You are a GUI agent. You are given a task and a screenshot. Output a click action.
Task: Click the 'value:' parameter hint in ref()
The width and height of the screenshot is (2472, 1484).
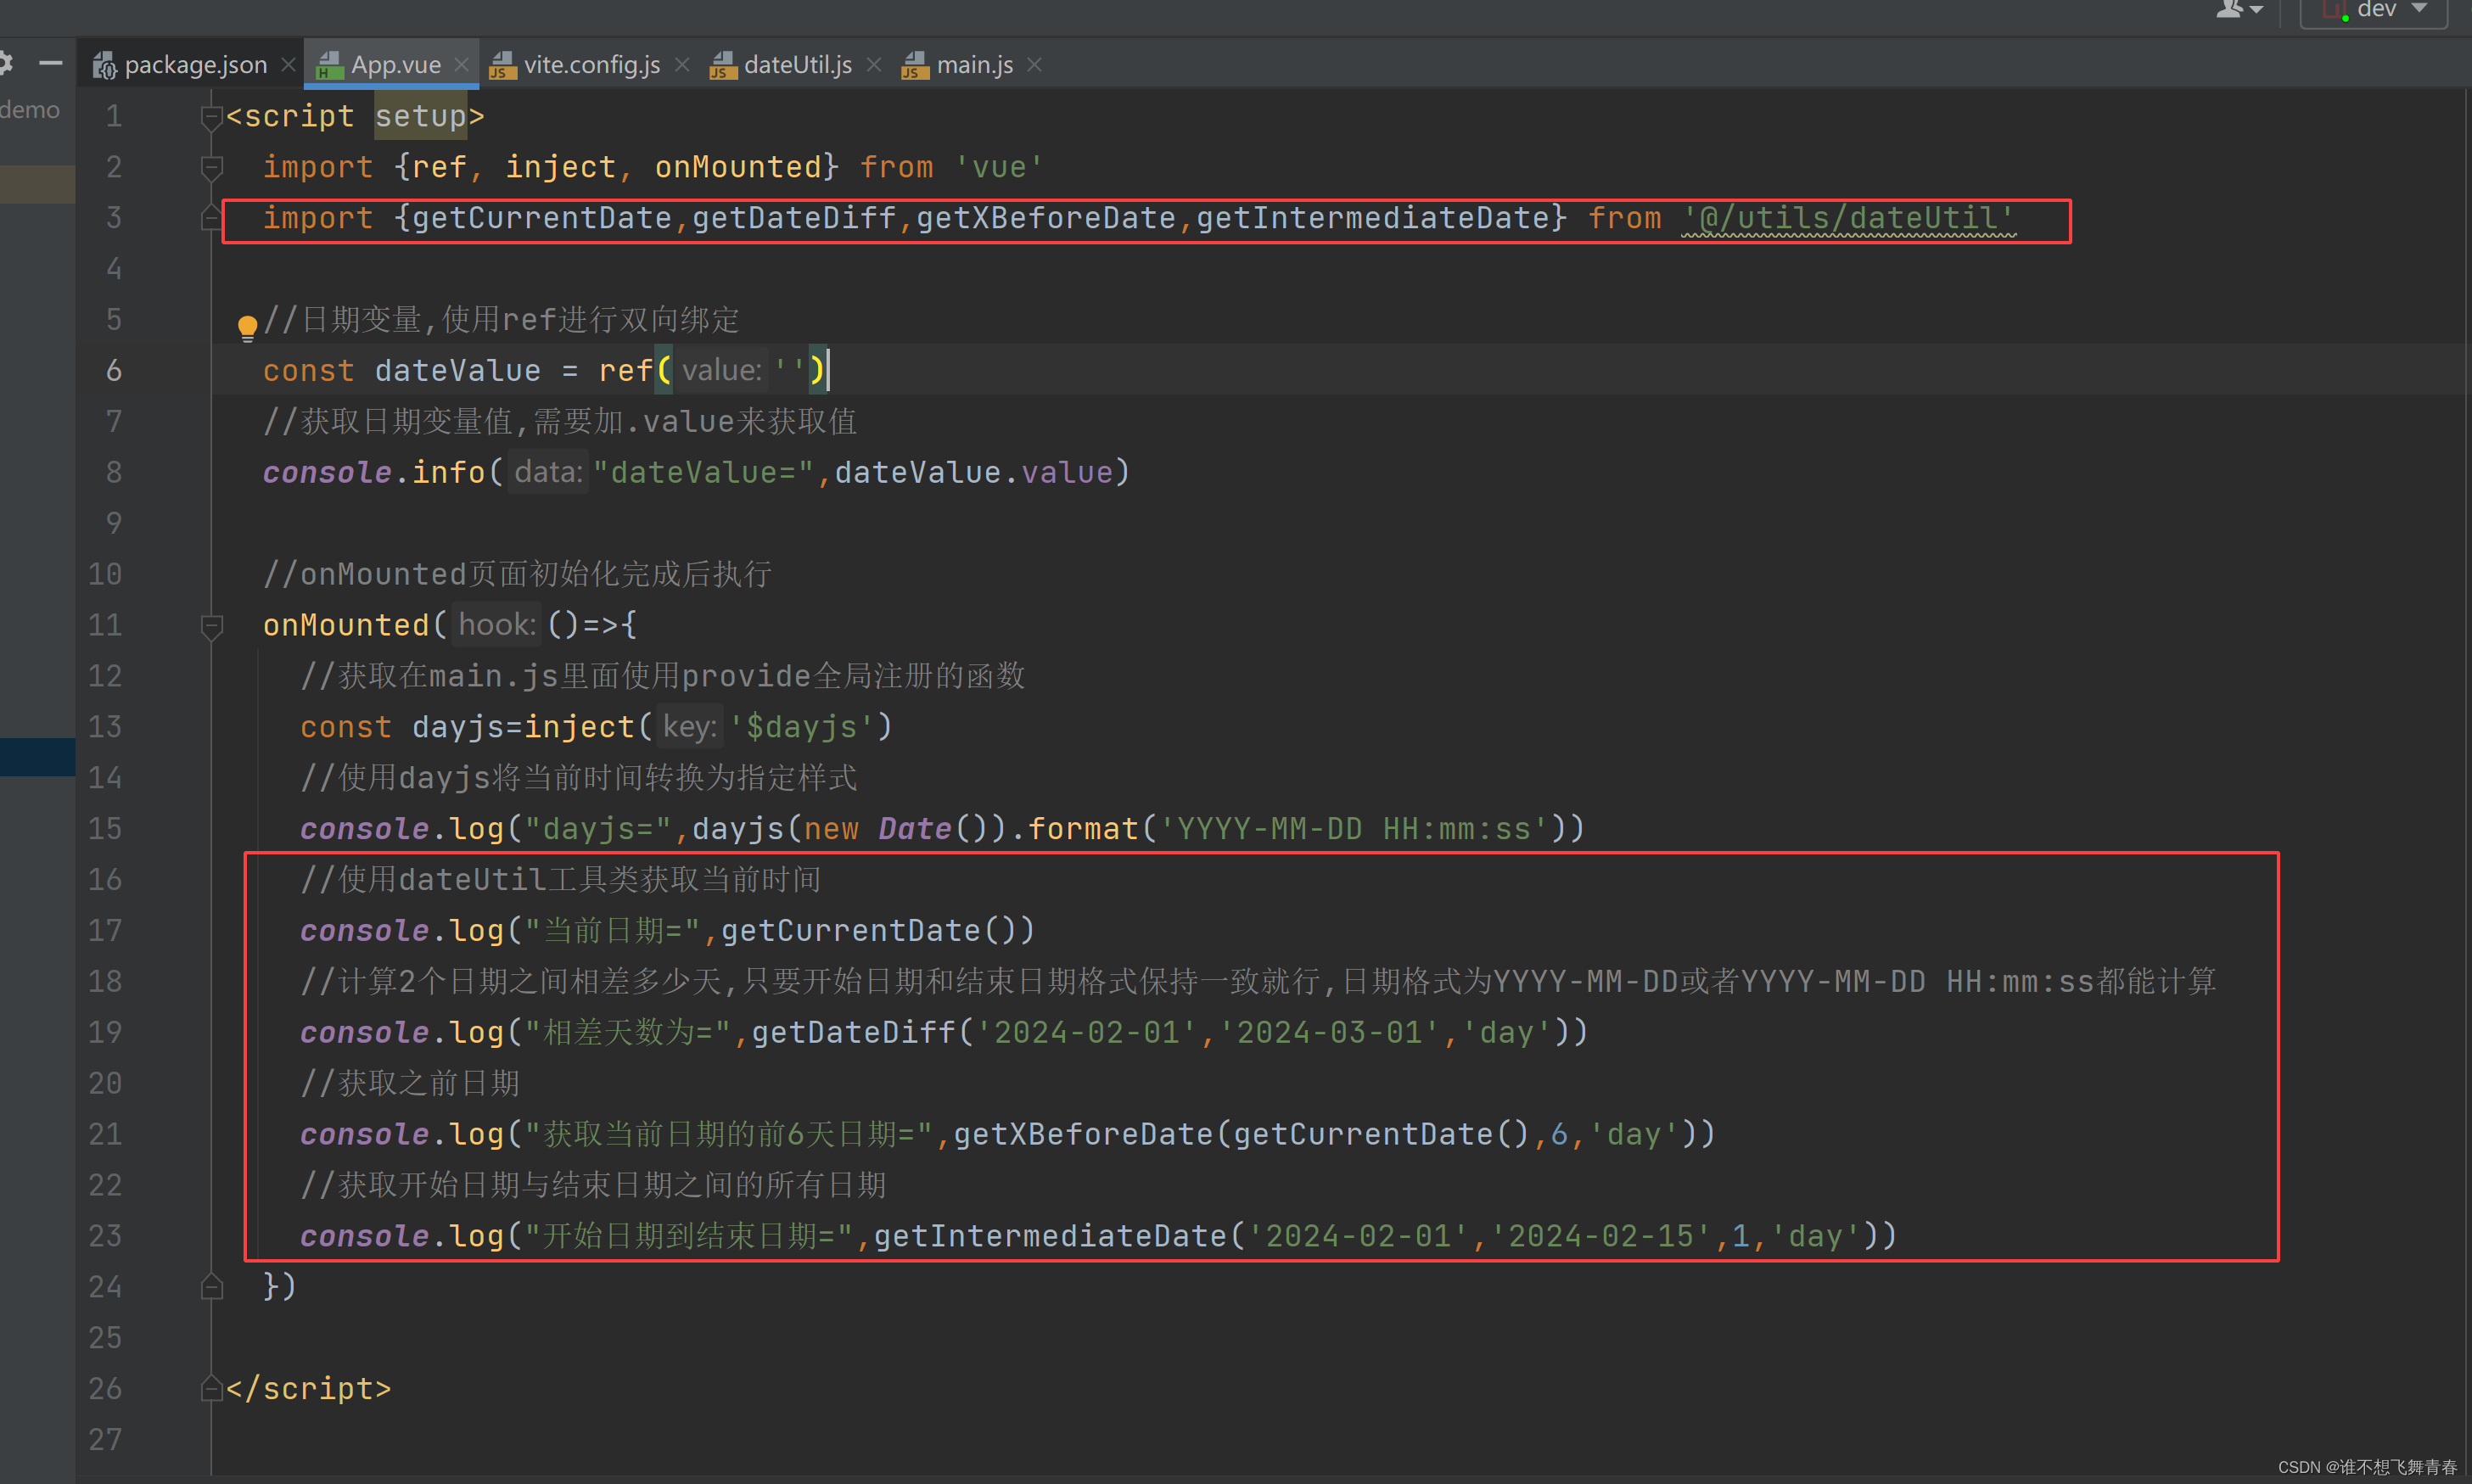tap(721, 371)
